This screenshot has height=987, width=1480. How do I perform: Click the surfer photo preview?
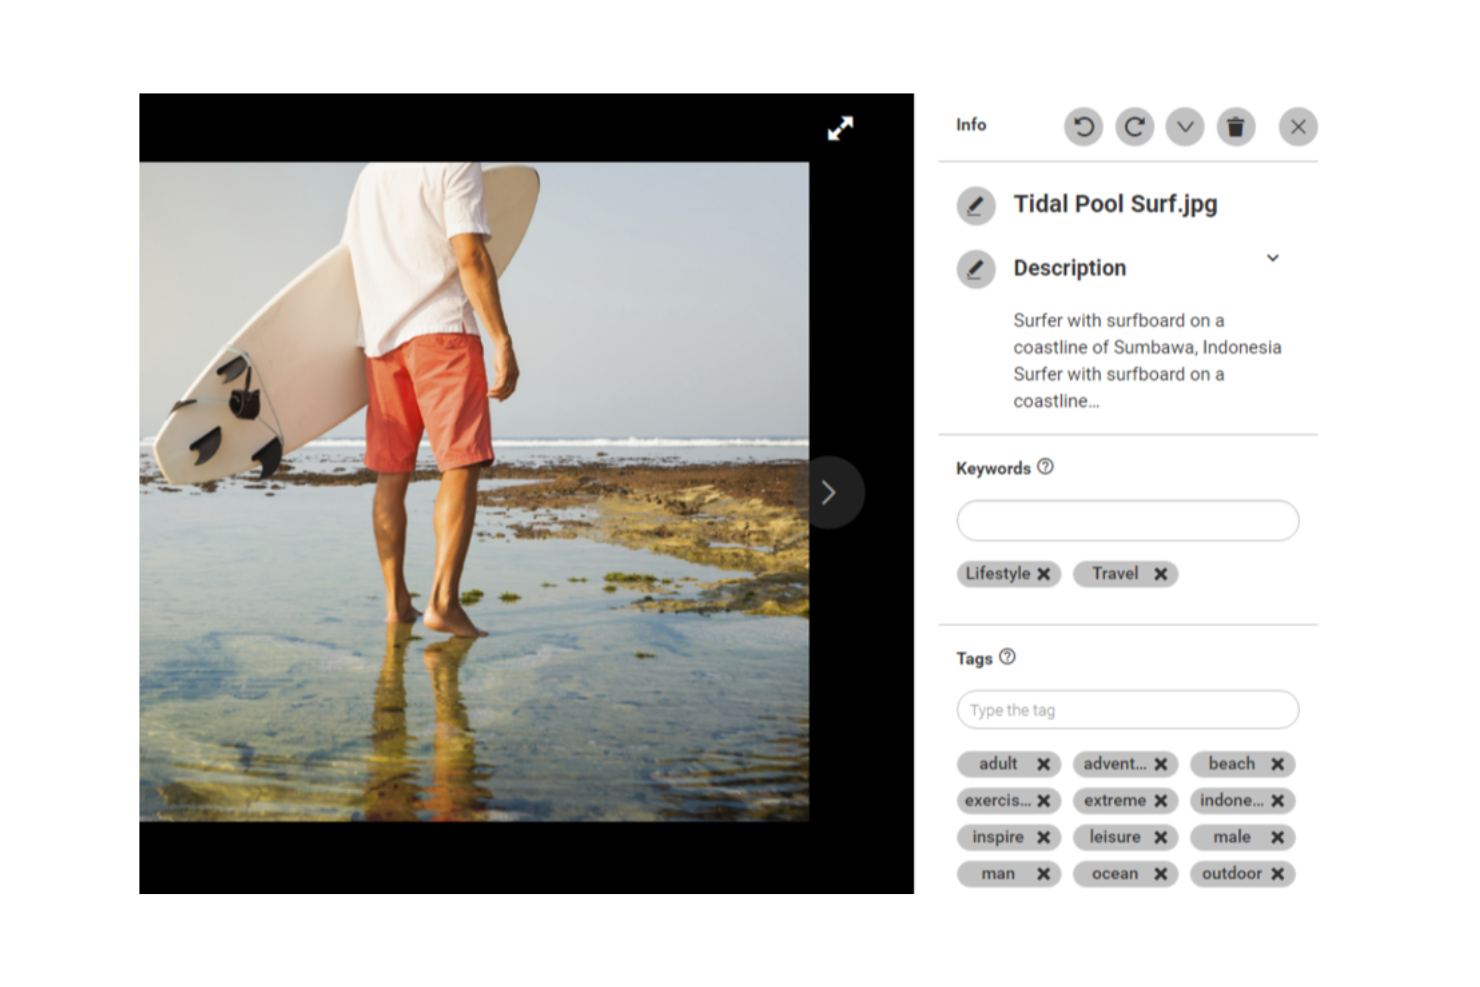pyautogui.click(x=474, y=492)
